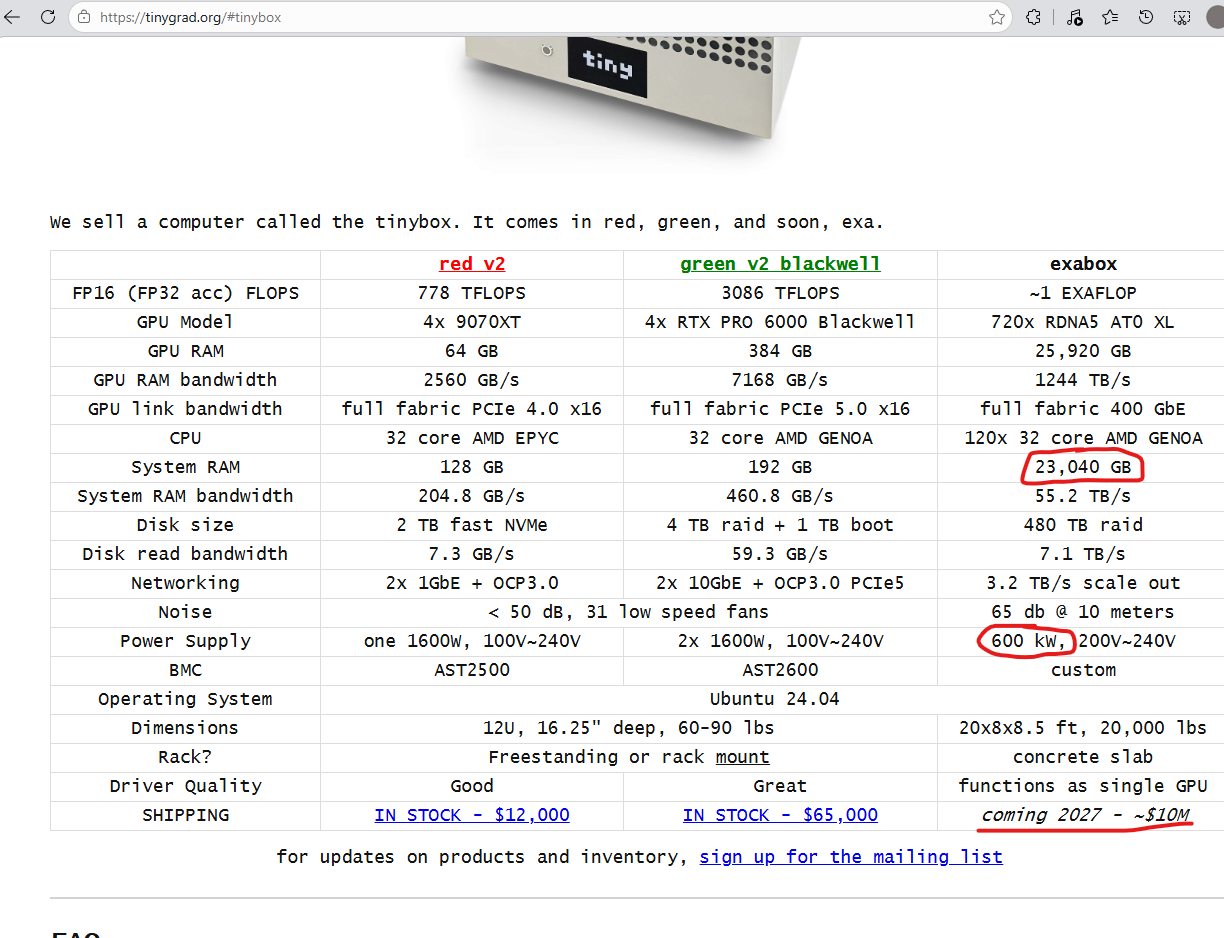
Task: Click the 64 GB GPU RAM cell
Action: (472, 351)
